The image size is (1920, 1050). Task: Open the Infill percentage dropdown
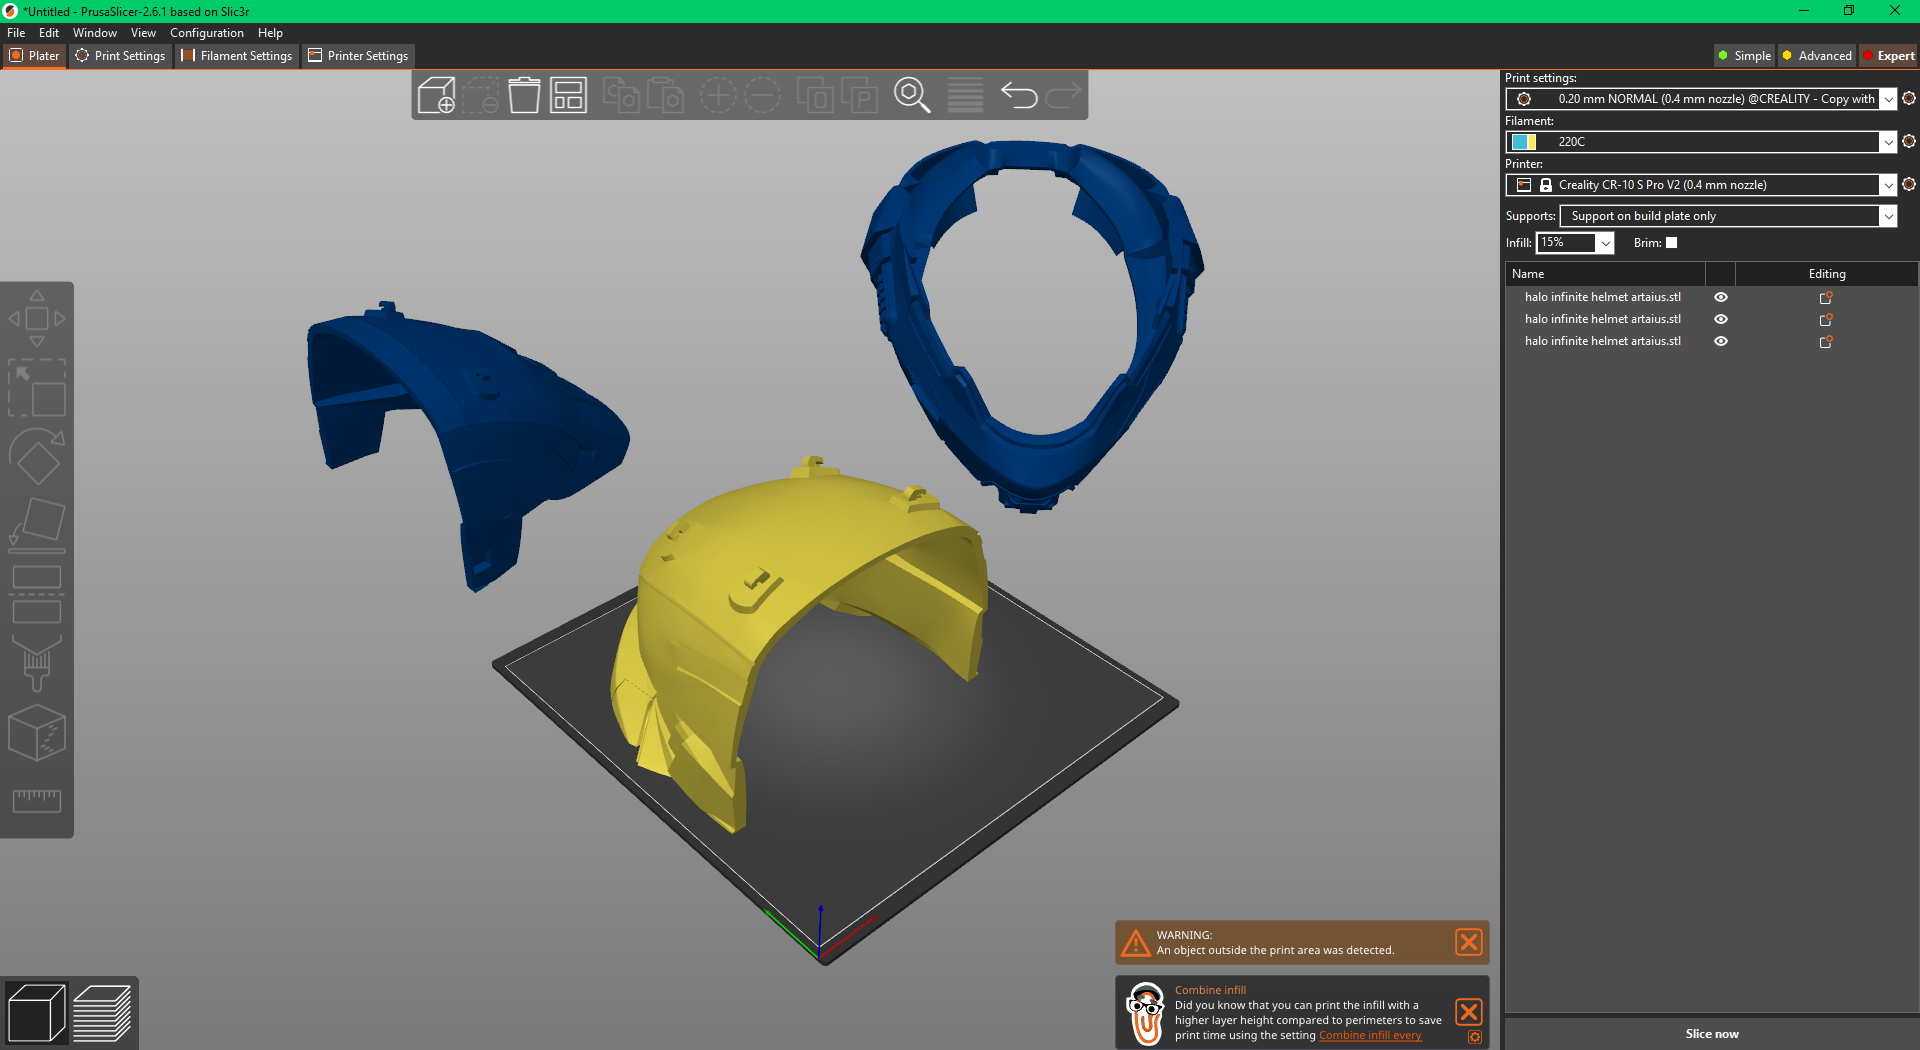[1605, 243]
